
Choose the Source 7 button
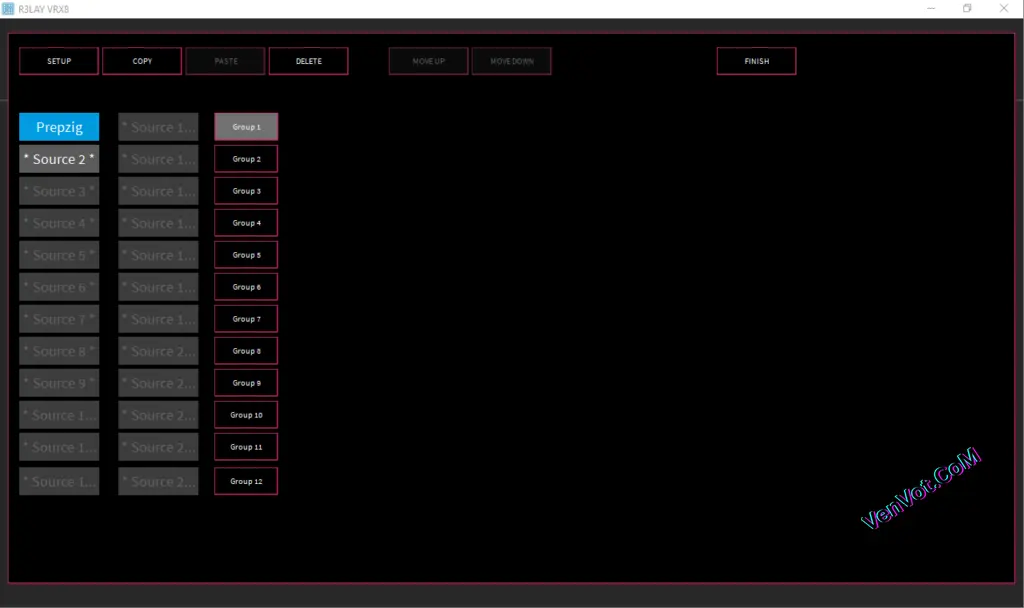pos(59,319)
